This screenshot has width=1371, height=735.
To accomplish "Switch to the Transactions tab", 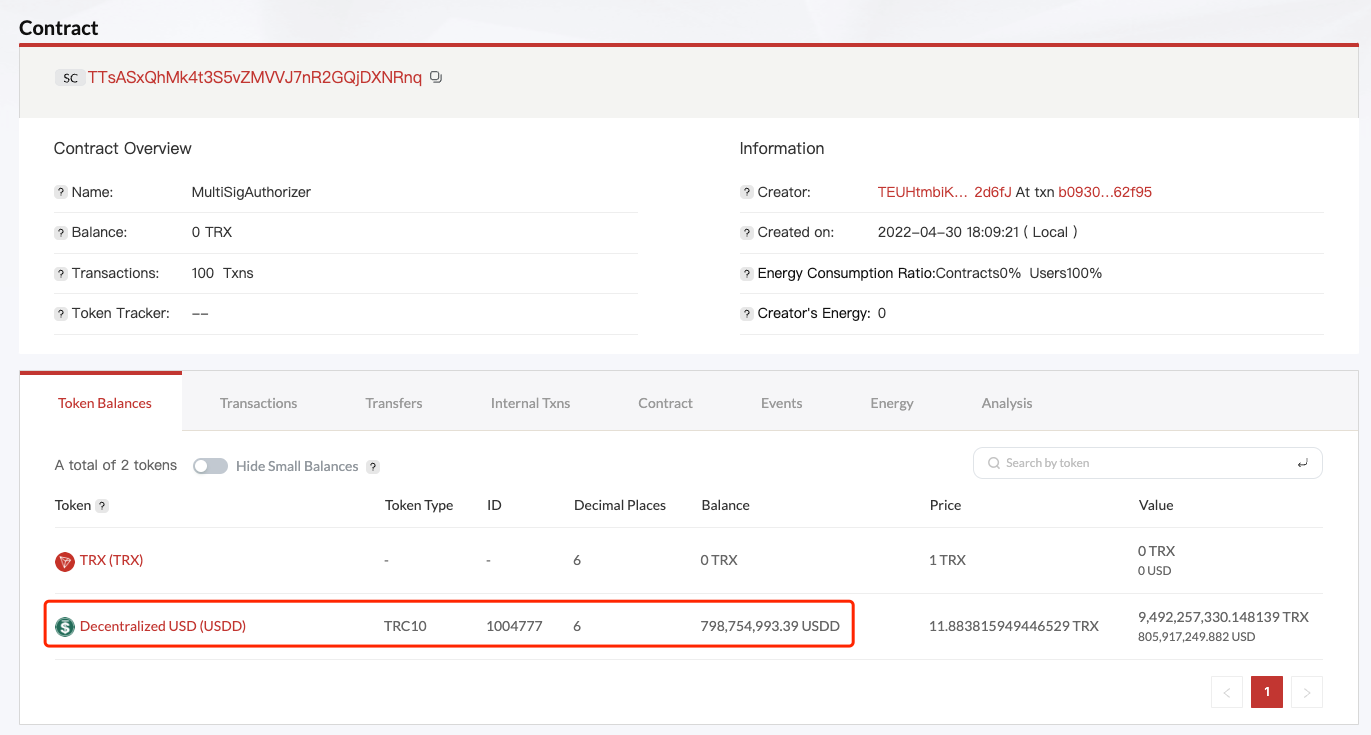I will click(259, 403).
